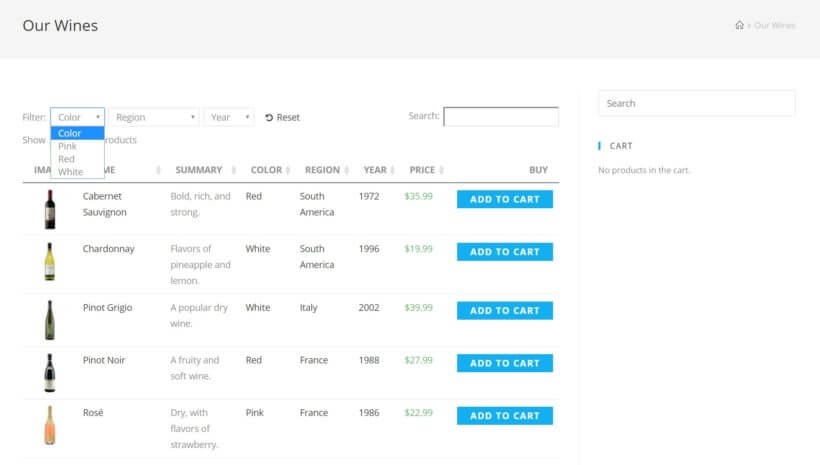
Task: Open Pinot Grigio product name
Action: point(107,308)
